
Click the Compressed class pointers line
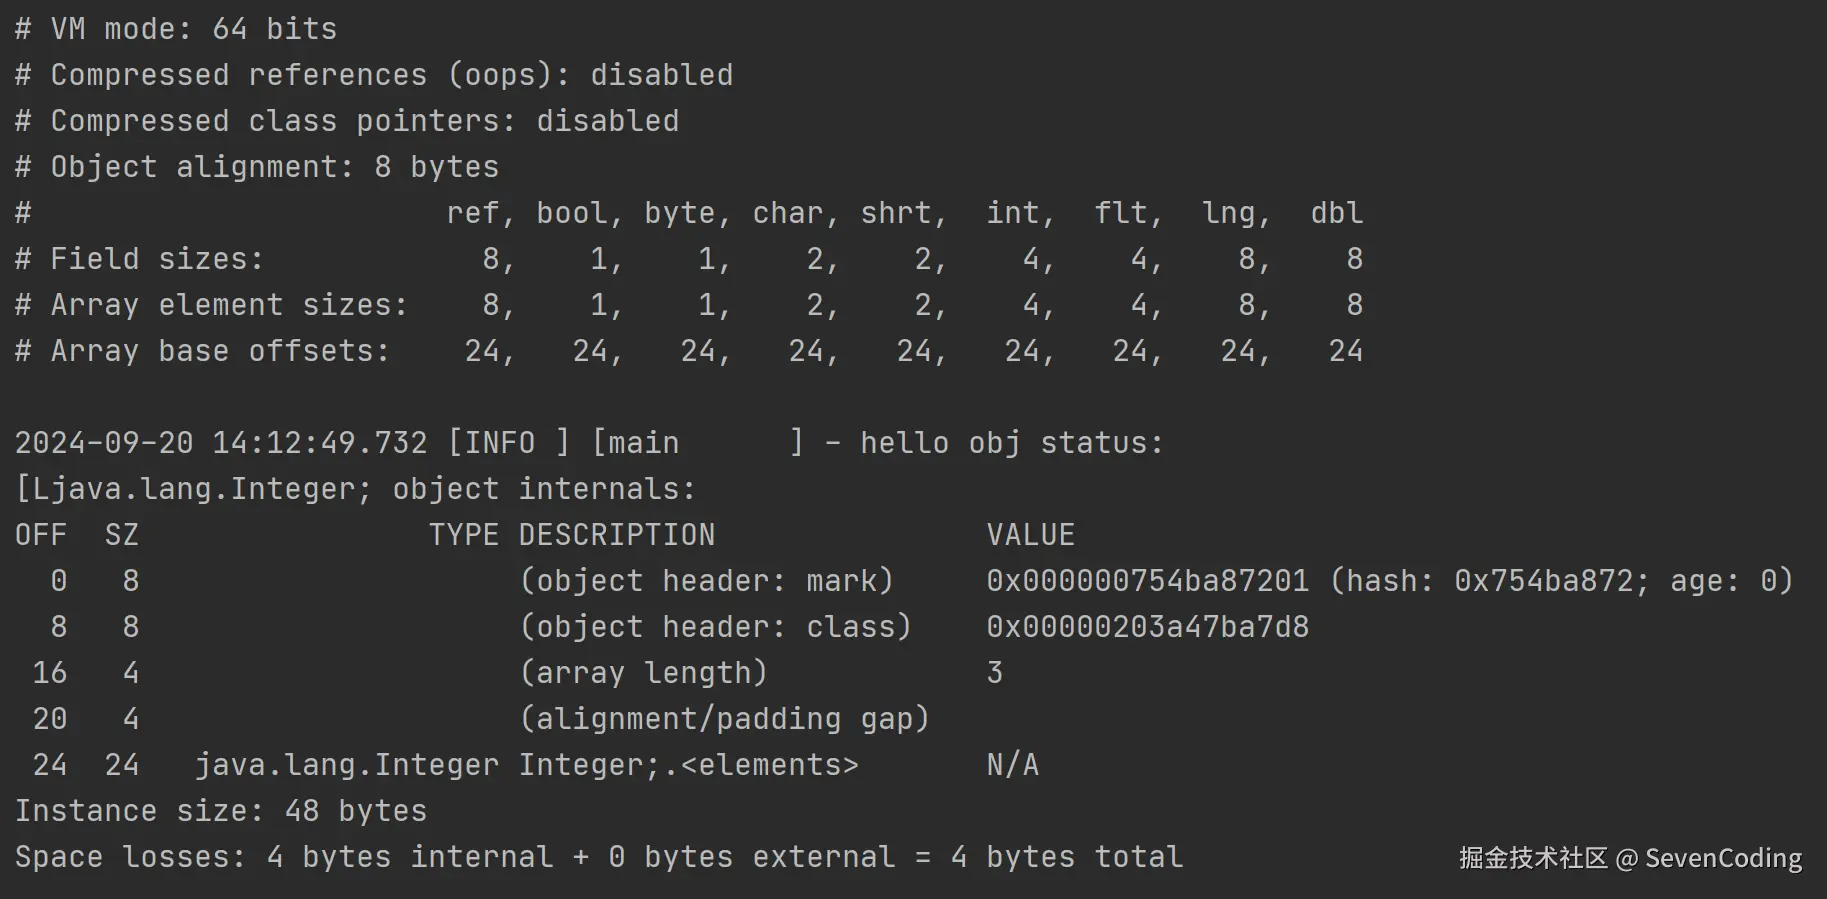click(347, 121)
